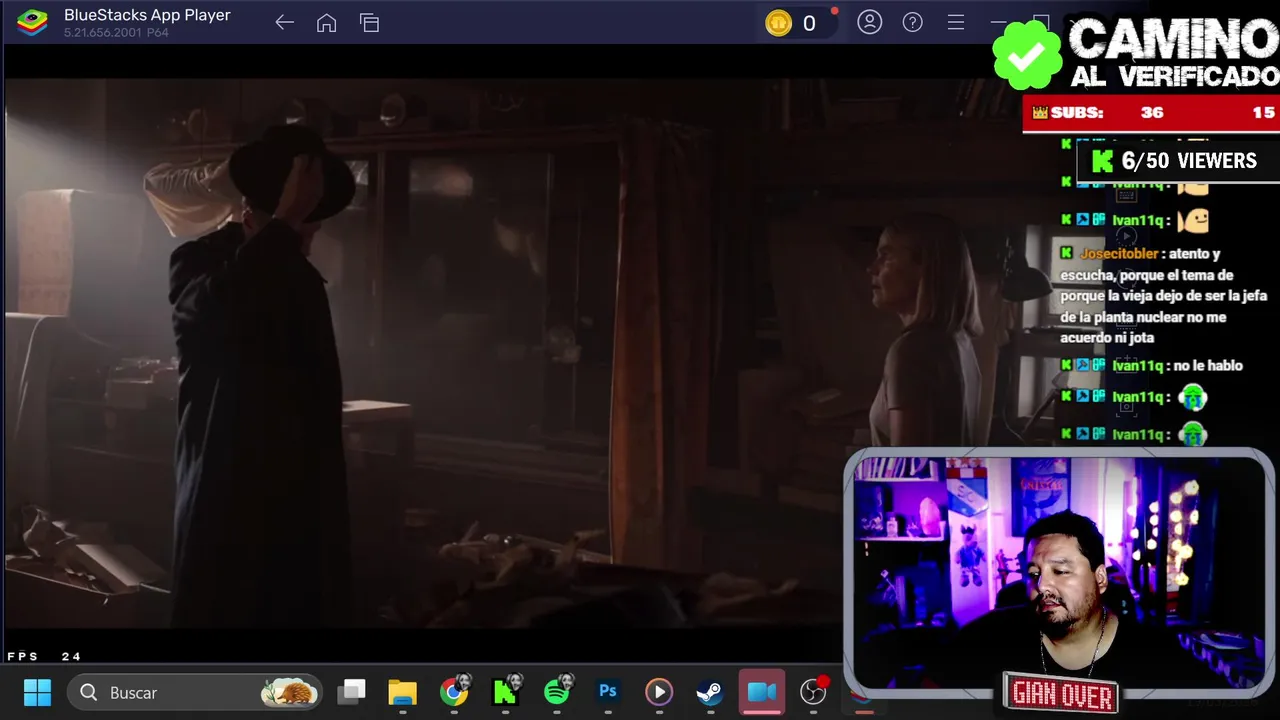Click the FPS 24 counter

[44, 657]
